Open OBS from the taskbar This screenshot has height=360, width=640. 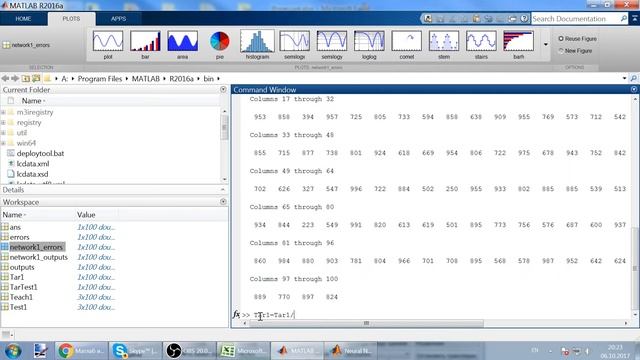coord(189,351)
